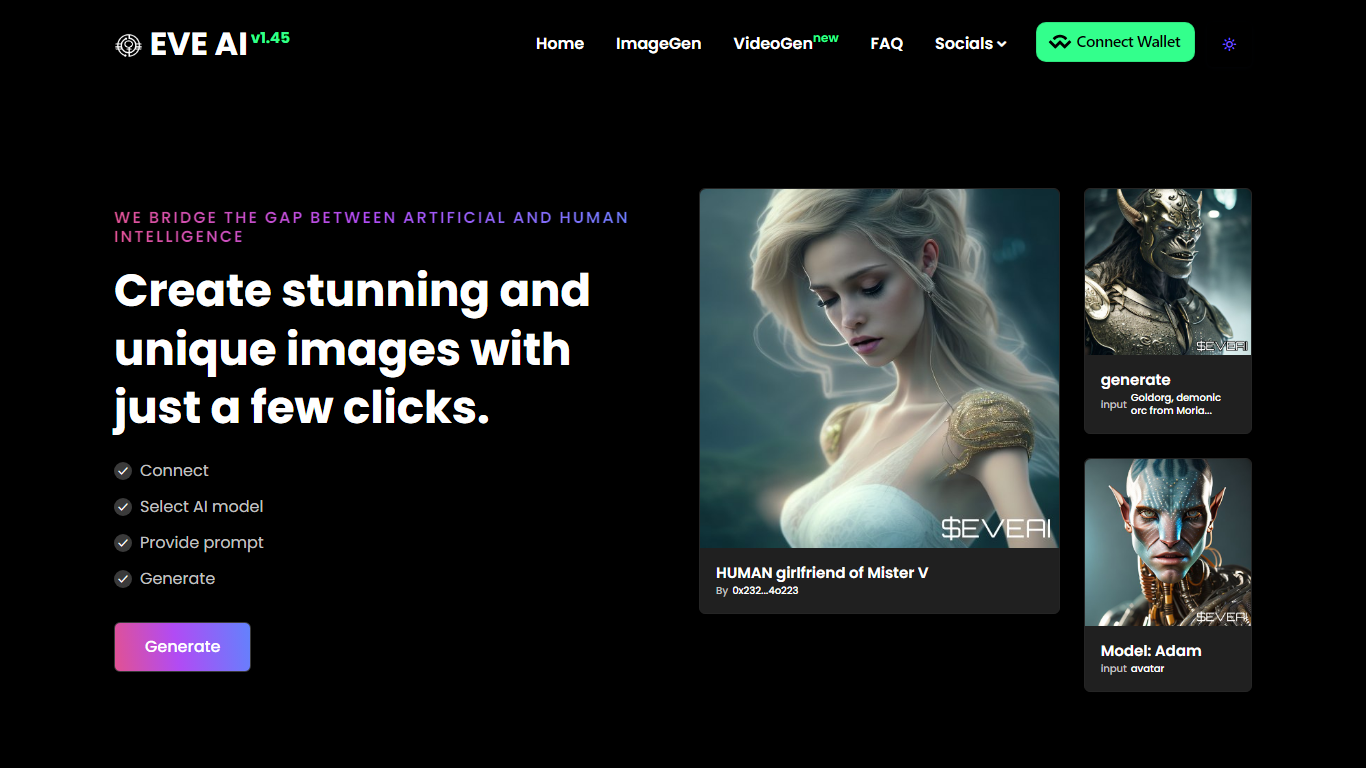
Task: Click the HUMAN girlfriend of Mister V title
Action: 822,573
